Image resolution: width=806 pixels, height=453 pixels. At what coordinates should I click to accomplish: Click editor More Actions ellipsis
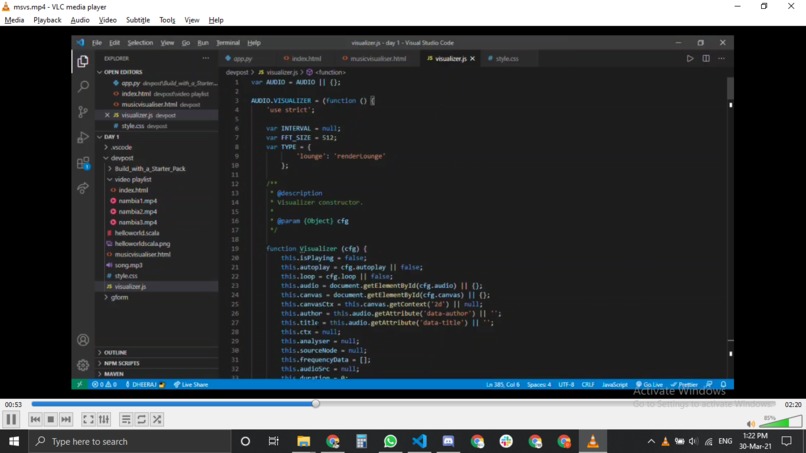(x=722, y=59)
